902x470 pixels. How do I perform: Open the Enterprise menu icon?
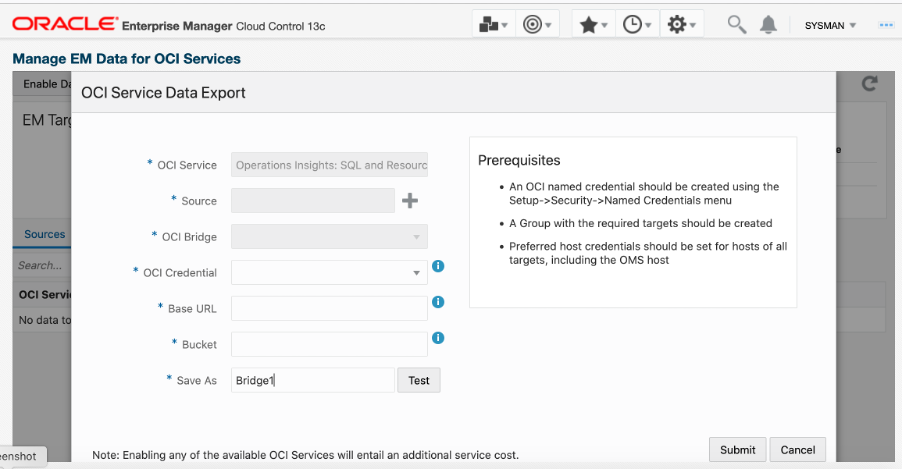point(493,25)
